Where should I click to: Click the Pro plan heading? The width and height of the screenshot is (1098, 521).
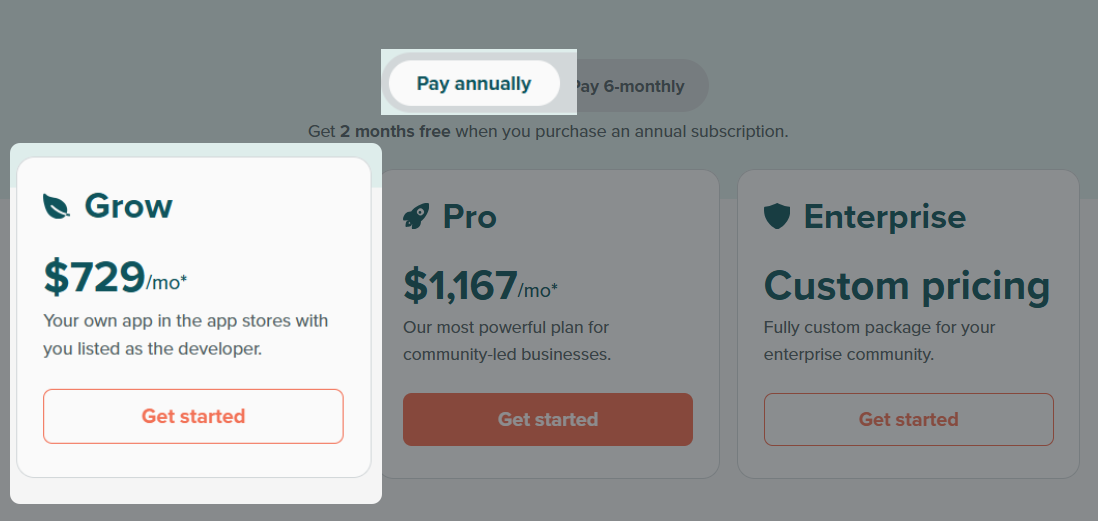coord(470,216)
